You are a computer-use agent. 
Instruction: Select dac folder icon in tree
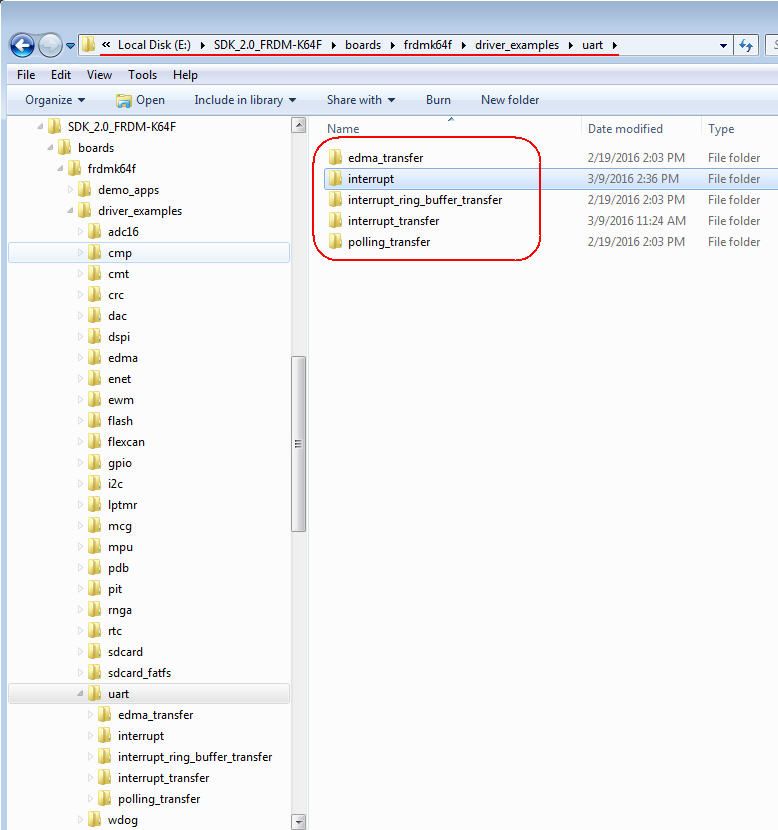coord(95,315)
